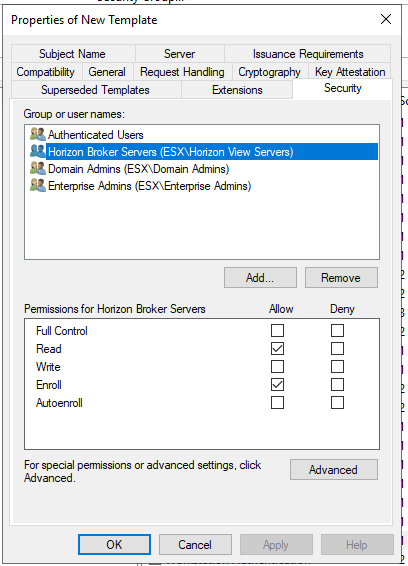
Task: Go to the Extensions tab
Action: (x=237, y=89)
